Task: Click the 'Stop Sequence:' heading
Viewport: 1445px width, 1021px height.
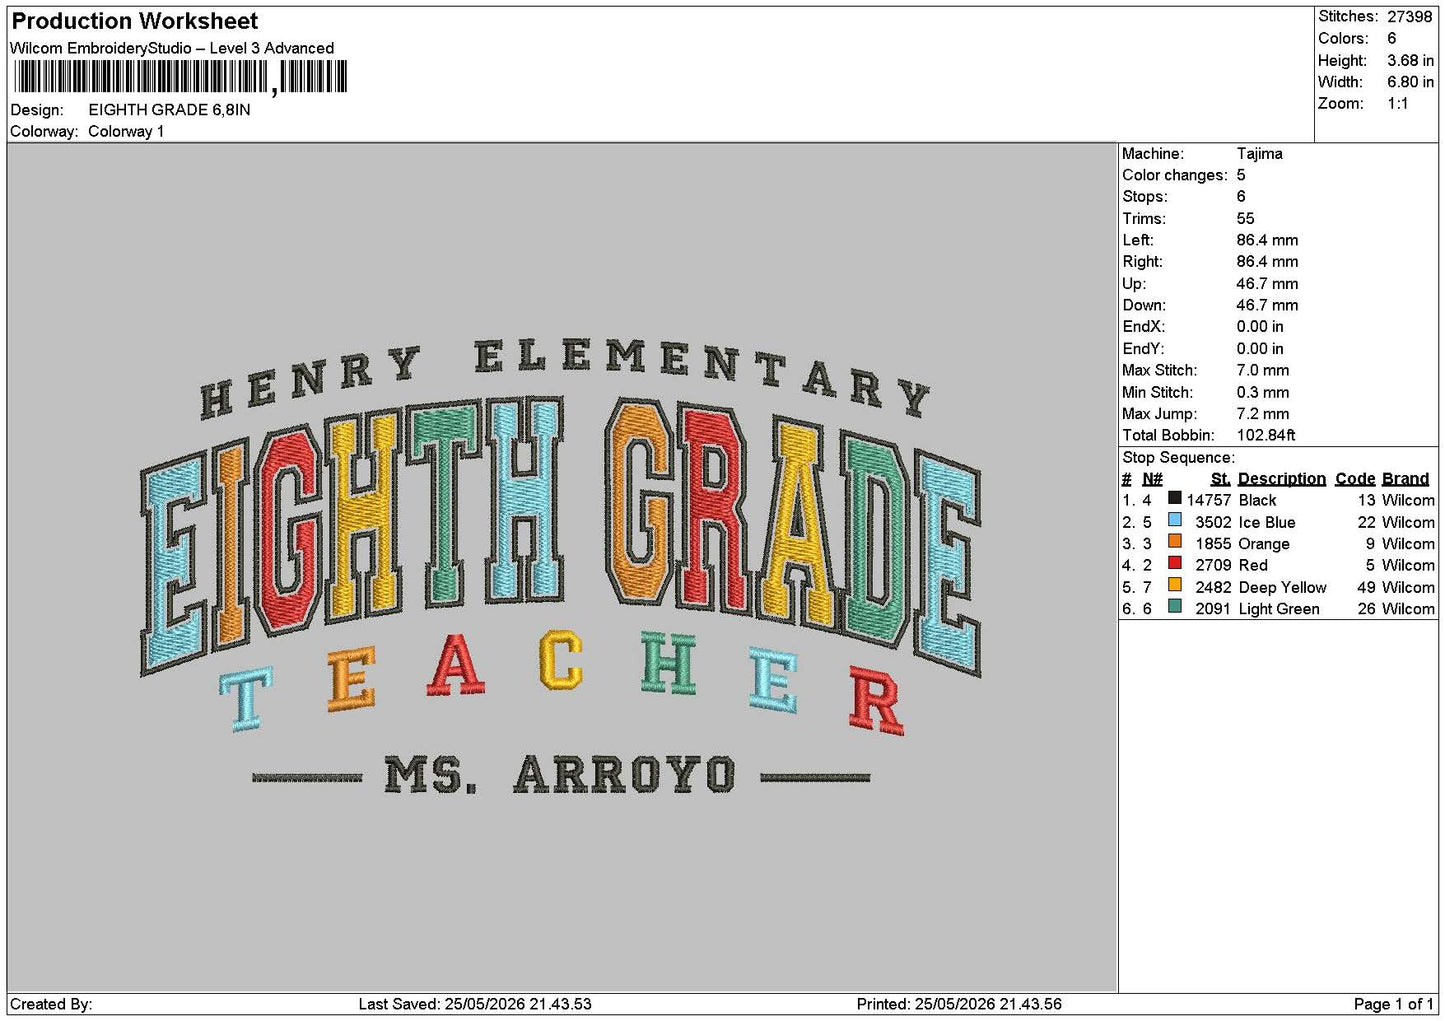Action: (1178, 458)
